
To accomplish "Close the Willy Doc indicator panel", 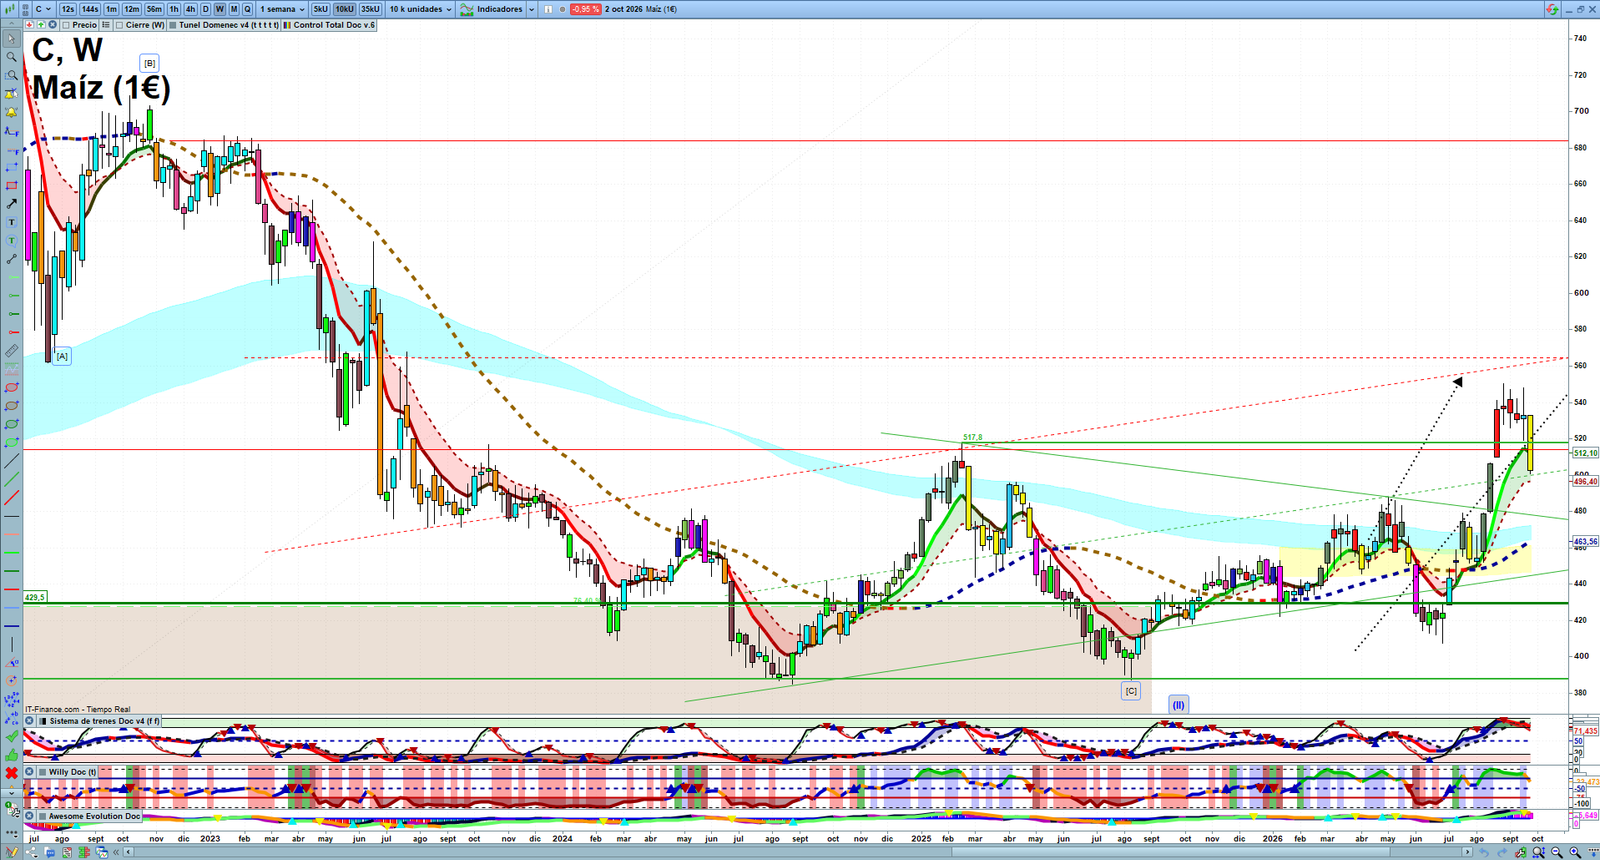I will click(30, 772).
